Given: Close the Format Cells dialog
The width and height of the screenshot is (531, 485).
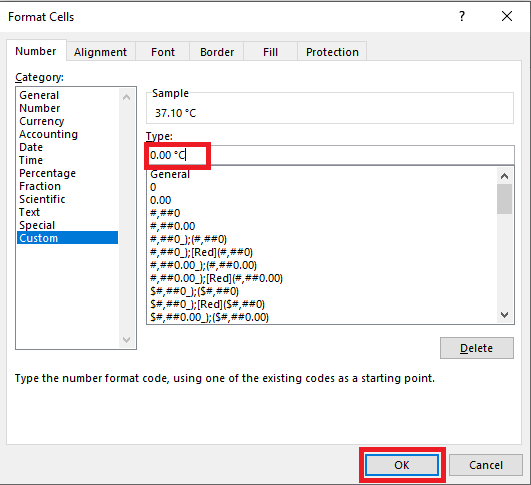Looking at the screenshot, I should [507, 16].
